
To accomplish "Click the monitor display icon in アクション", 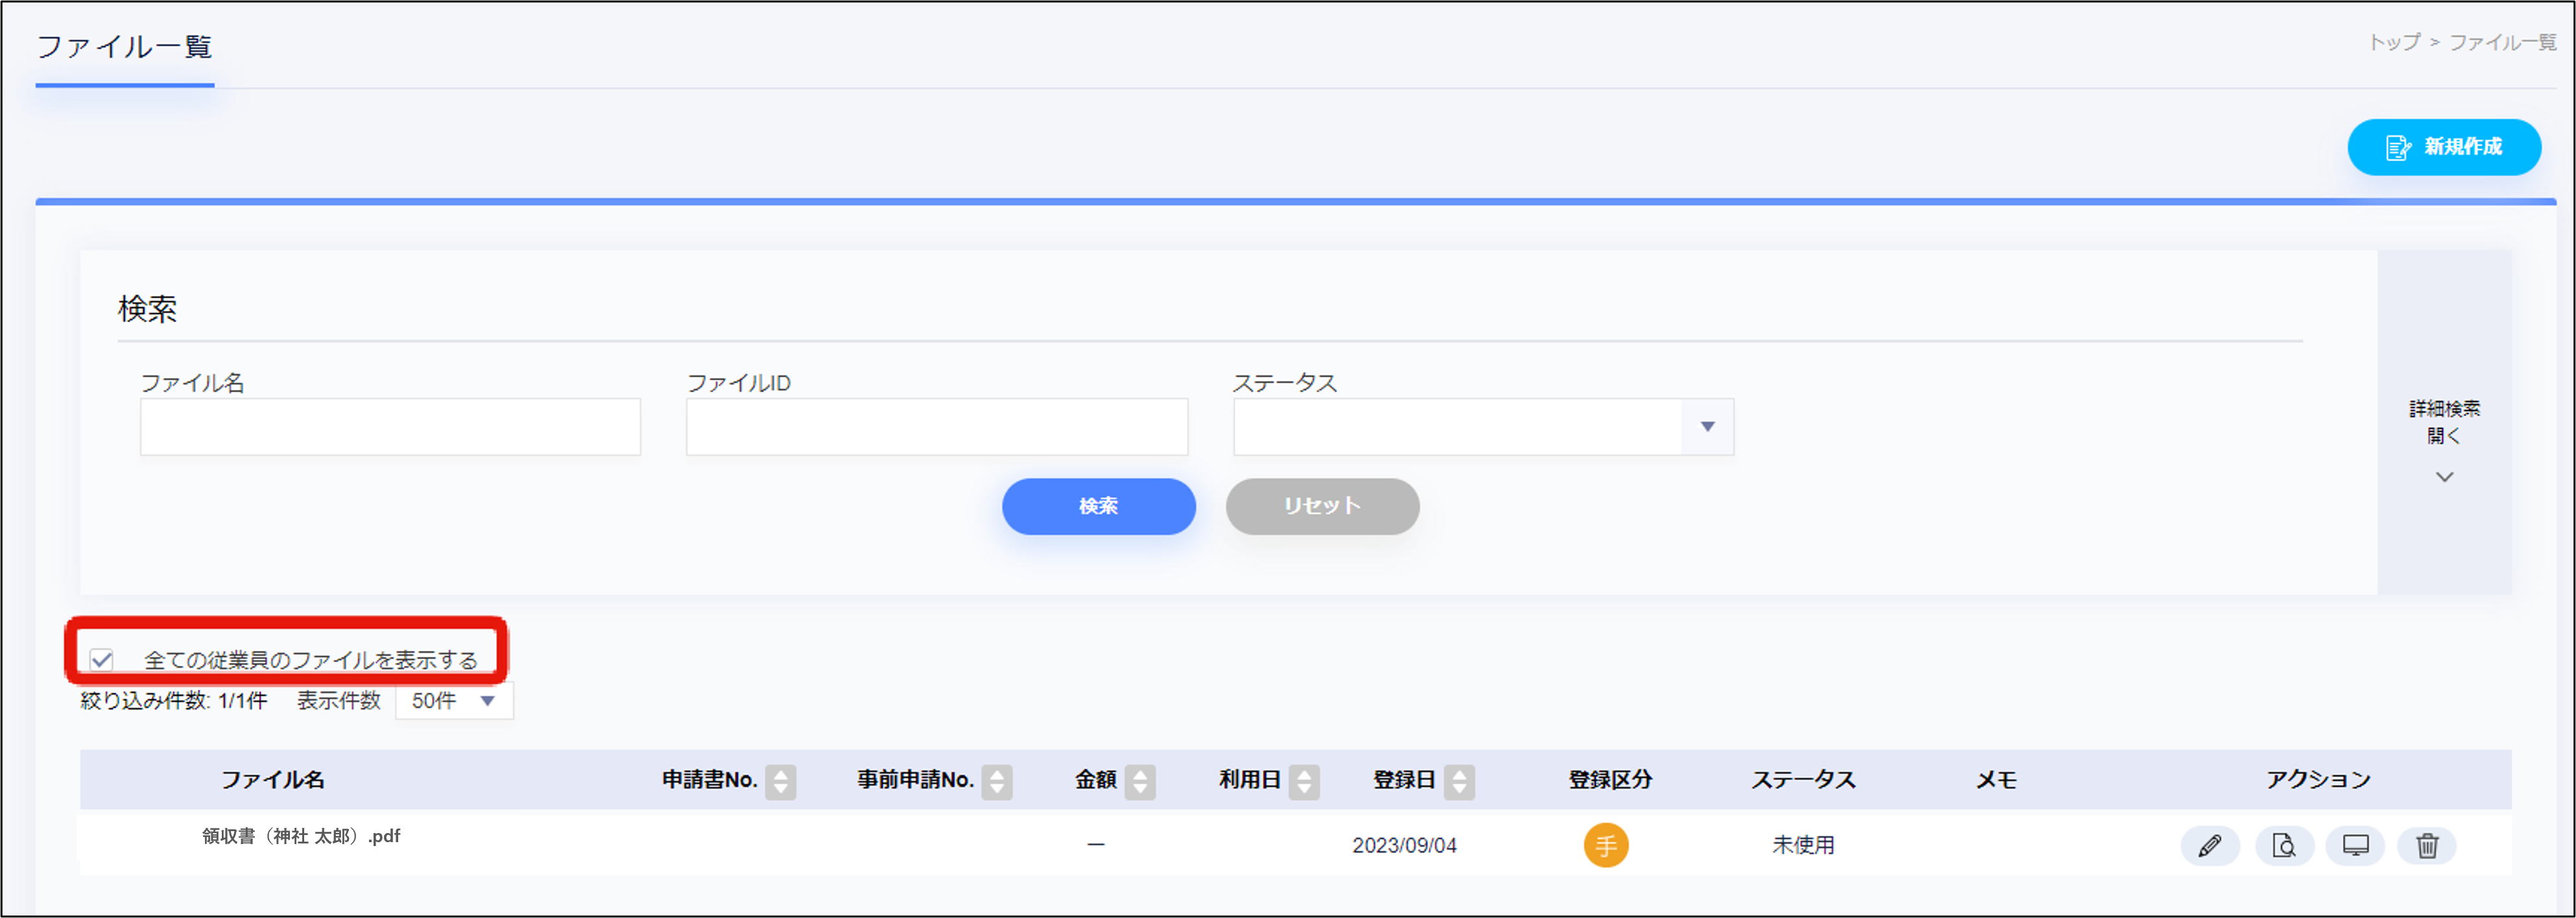I will coord(2355,845).
